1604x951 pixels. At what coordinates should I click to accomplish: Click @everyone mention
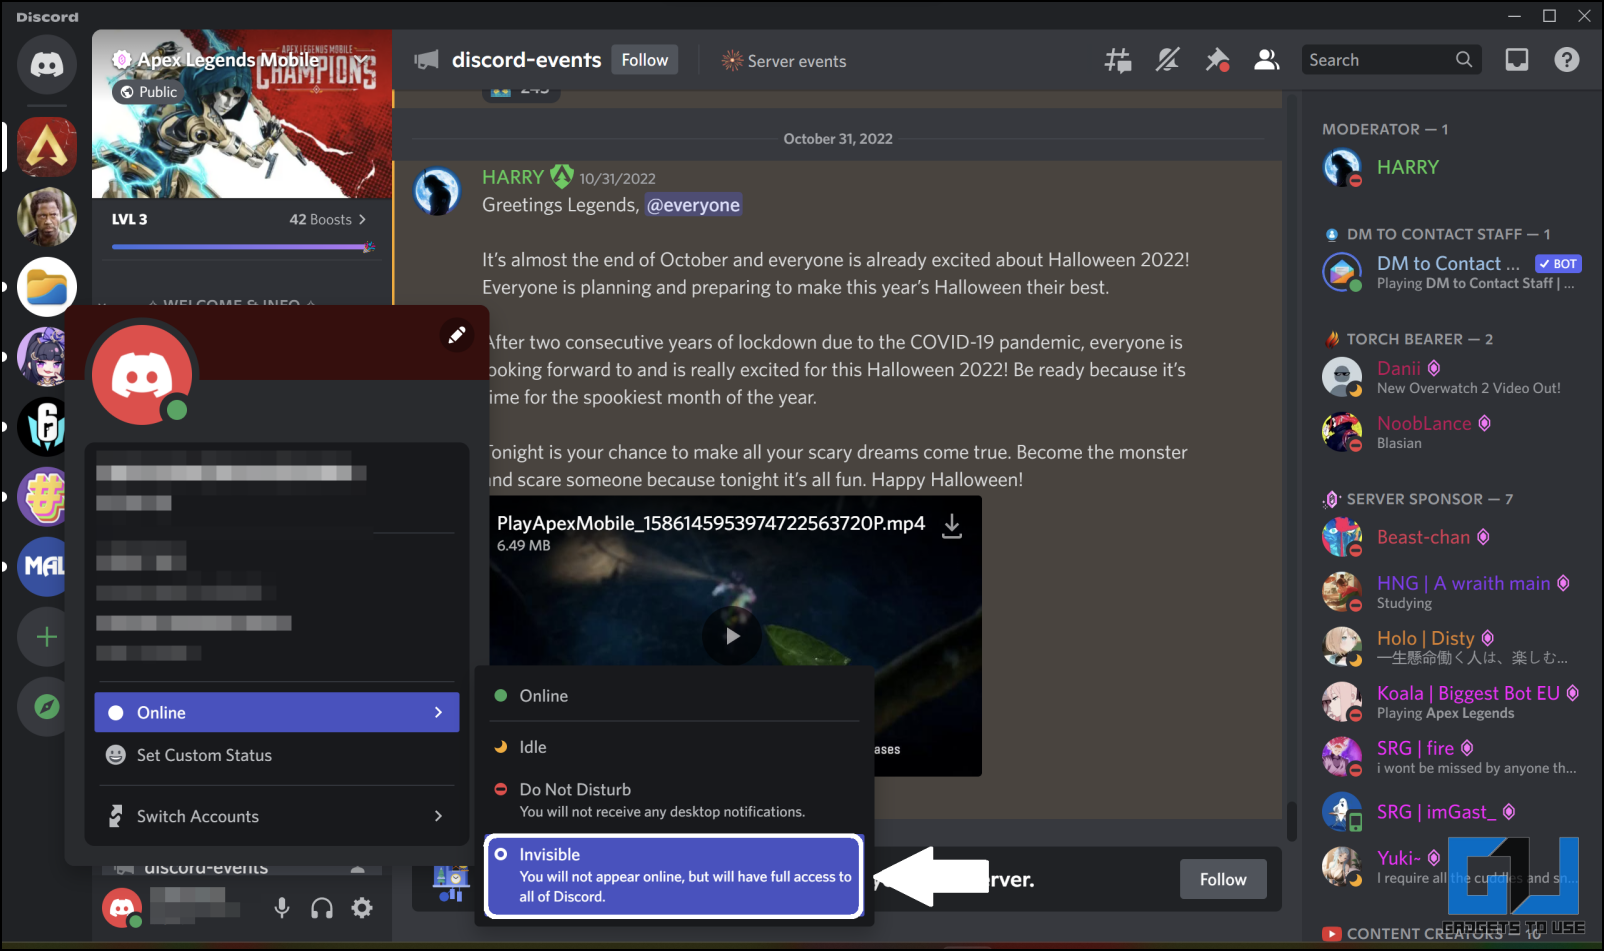(693, 205)
